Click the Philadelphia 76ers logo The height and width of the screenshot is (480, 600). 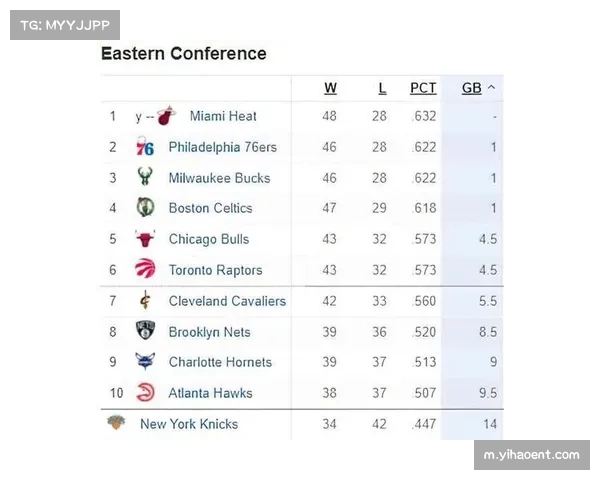tap(145, 148)
